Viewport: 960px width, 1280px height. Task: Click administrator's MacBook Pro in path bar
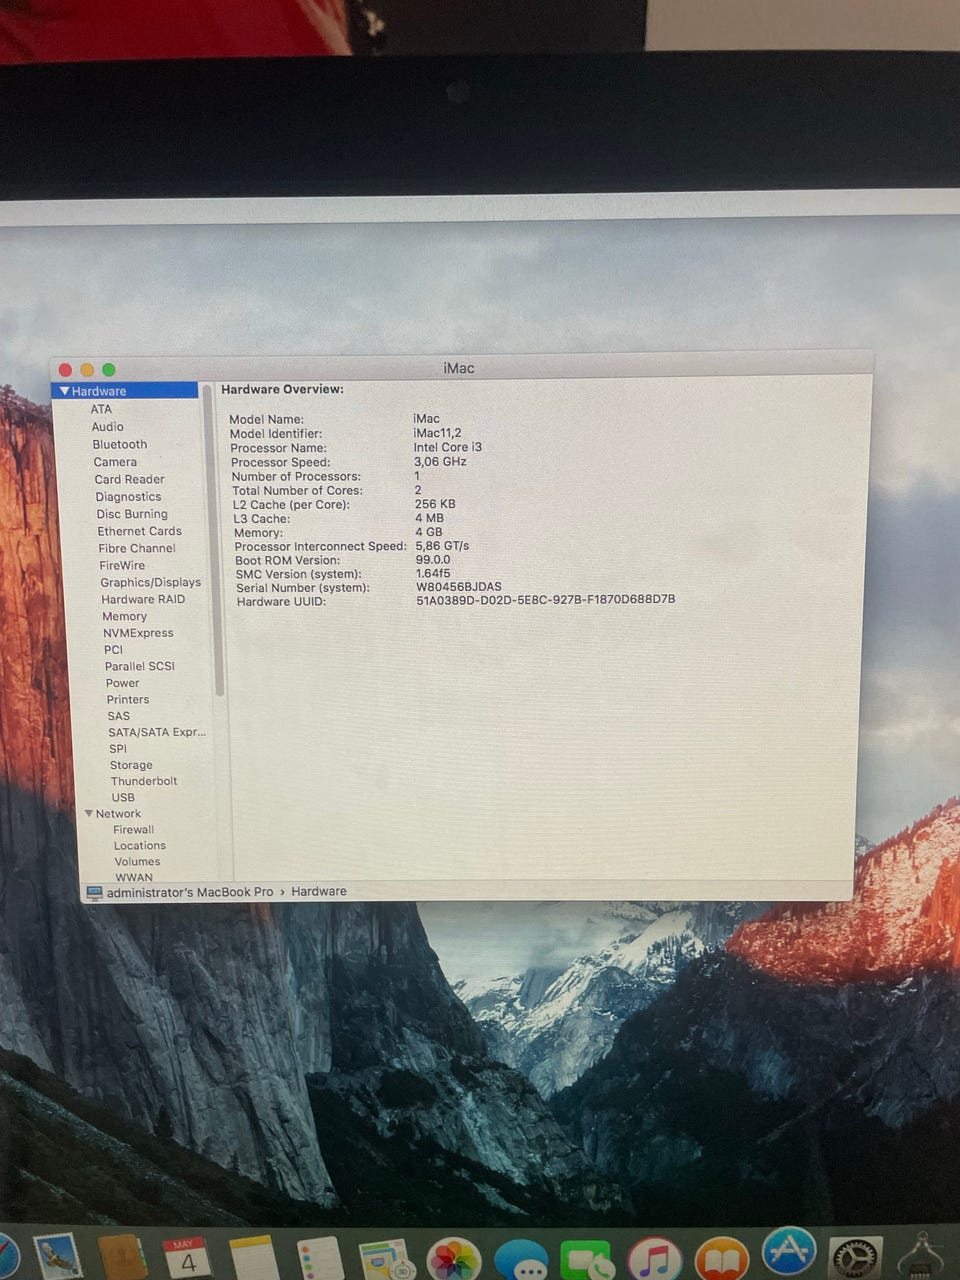pyautogui.click(x=190, y=892)
